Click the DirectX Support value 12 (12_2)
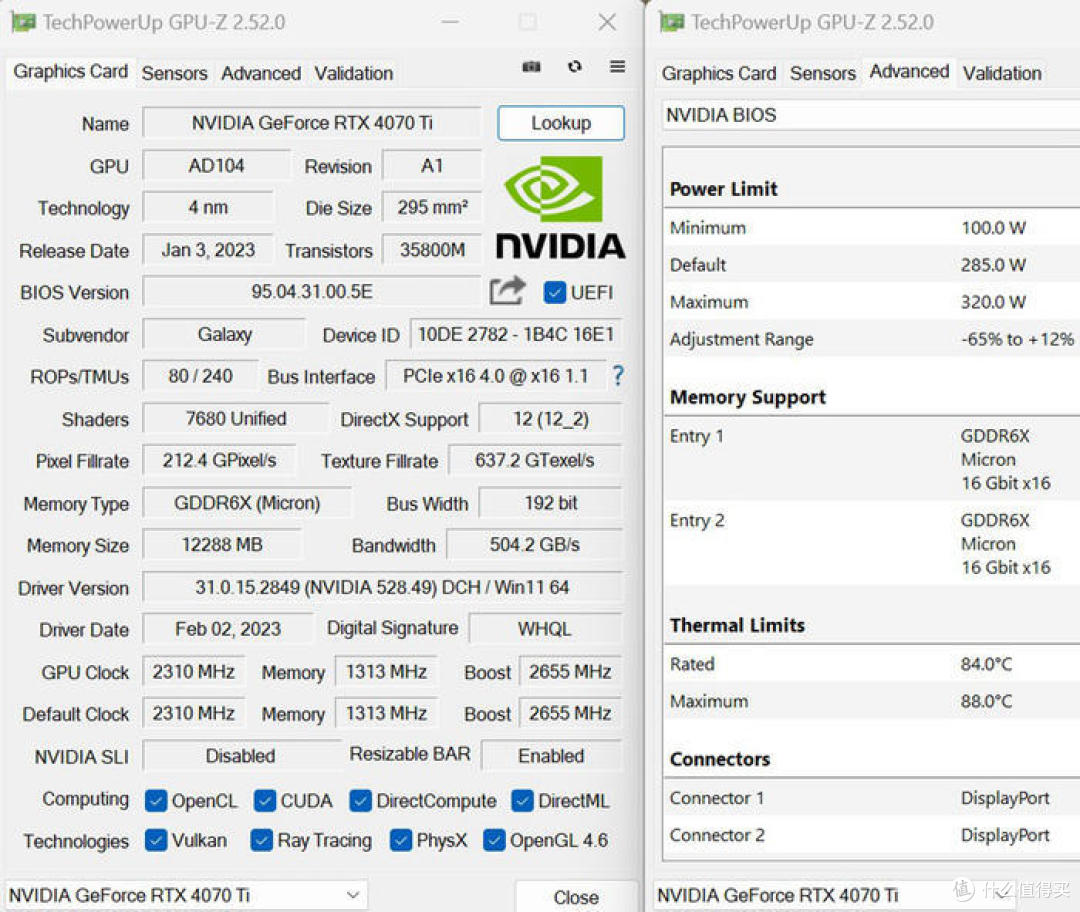This screenshot has height=912, width=1080. coord(550,419)
